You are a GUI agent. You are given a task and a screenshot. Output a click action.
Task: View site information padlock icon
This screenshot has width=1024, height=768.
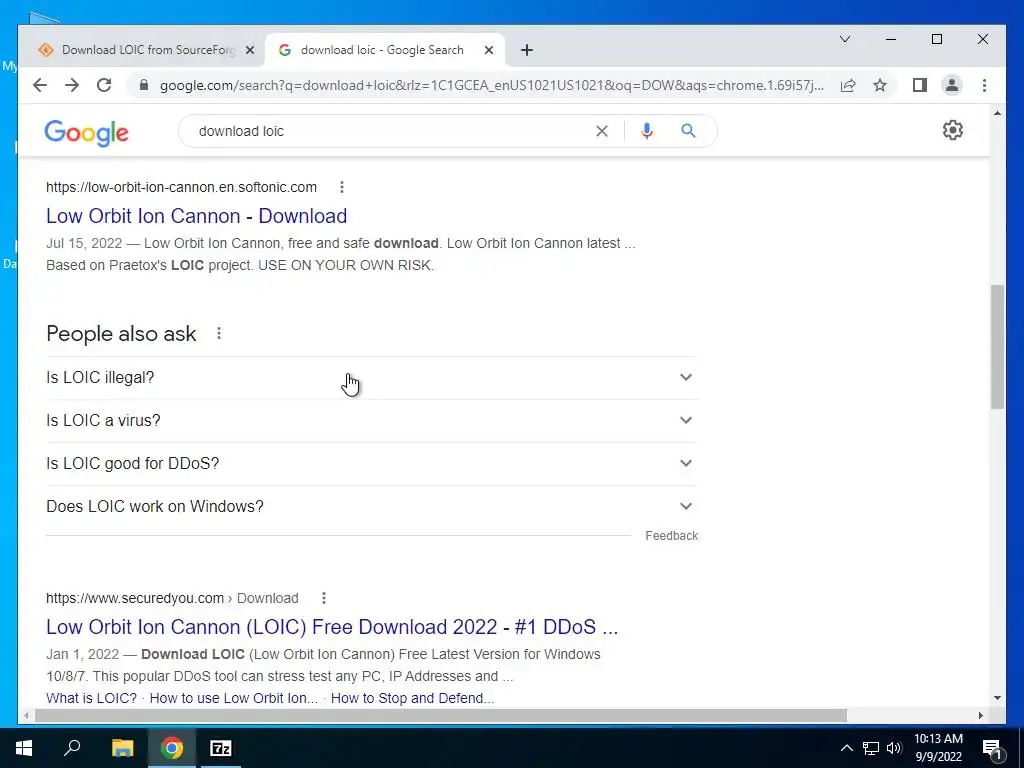[144, 86]
